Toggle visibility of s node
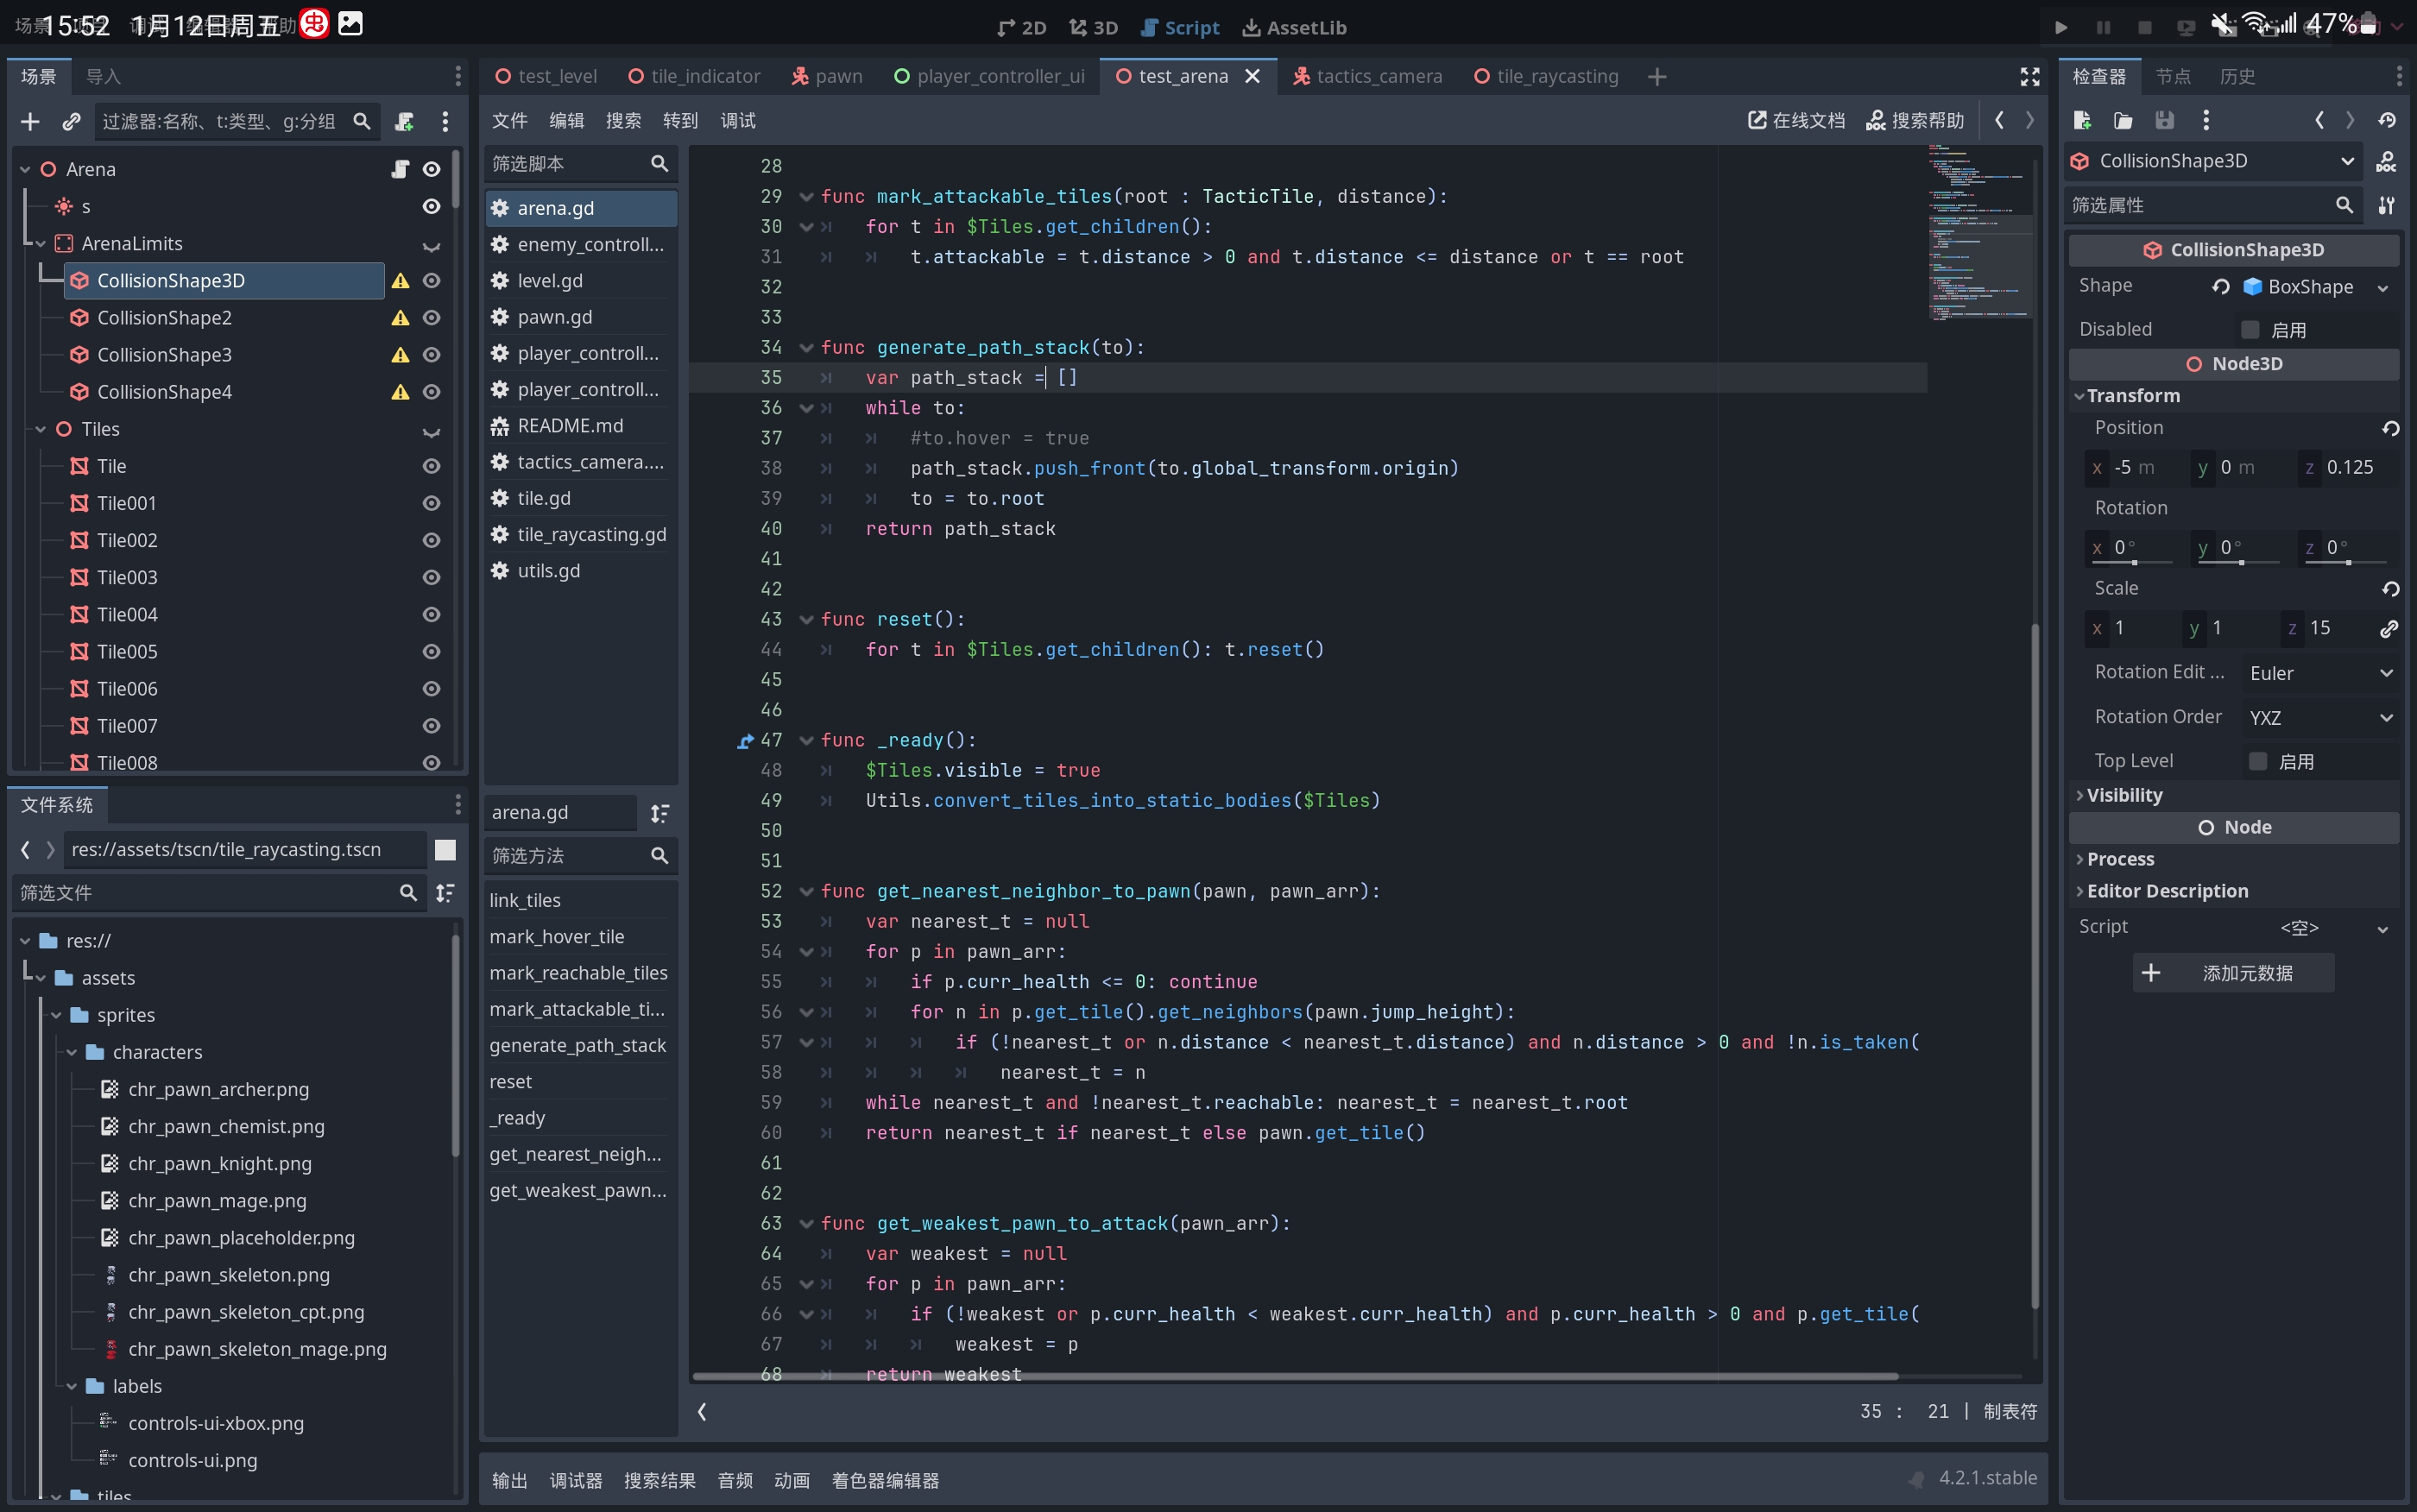The image size is (2417, 1512). pos(431,206)
